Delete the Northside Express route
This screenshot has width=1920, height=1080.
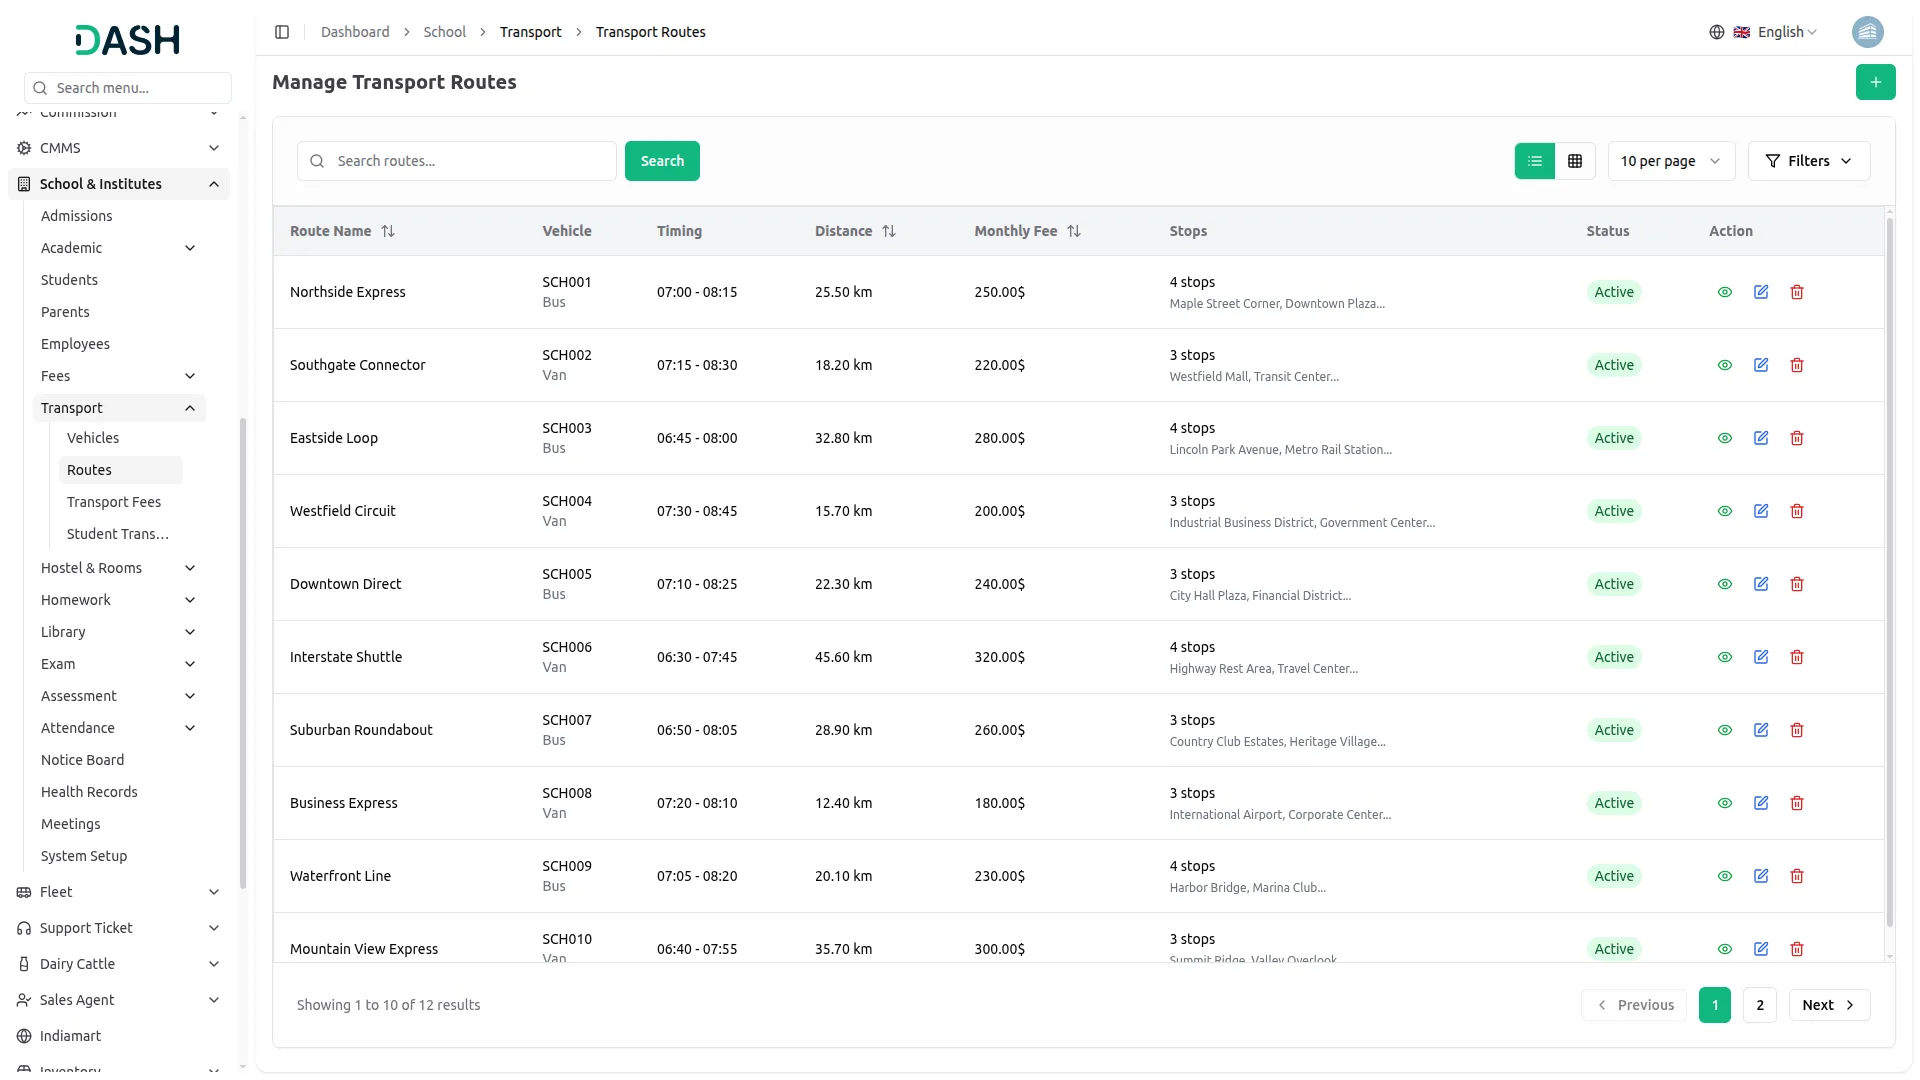click(x=1797, y=292)
